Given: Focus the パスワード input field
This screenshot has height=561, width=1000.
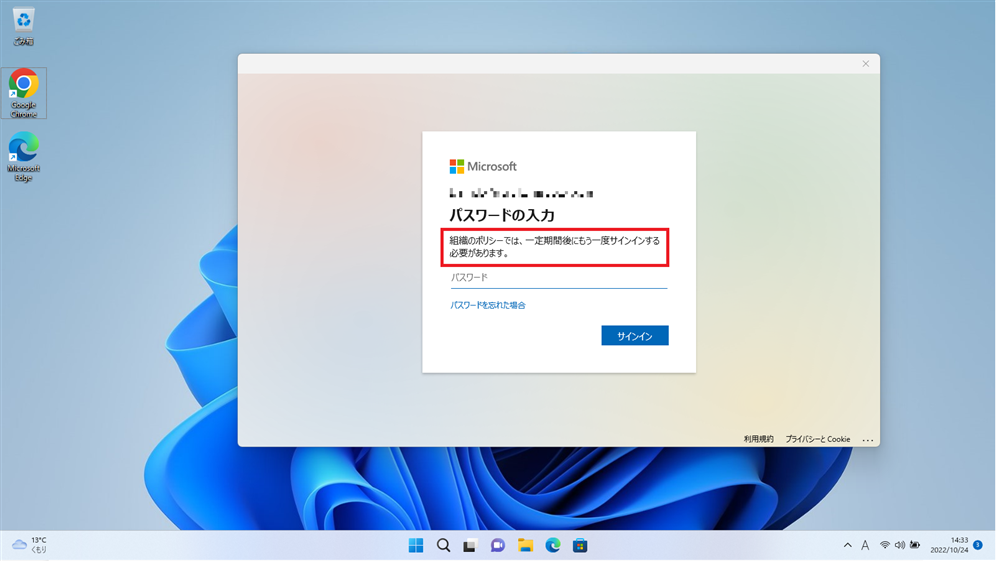Looking at the screenshot, I should coord(558,277).
